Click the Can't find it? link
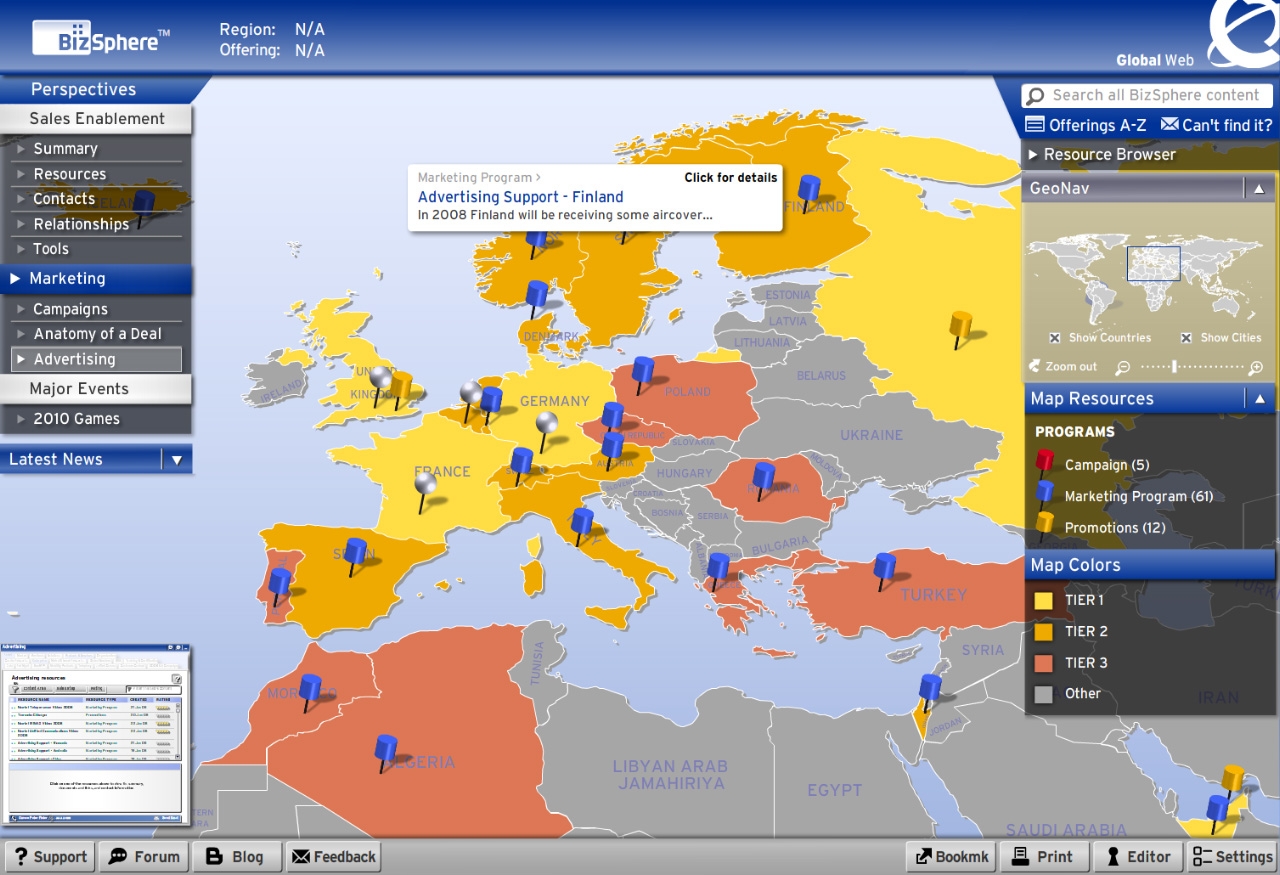This screenshot has height=875, width=1280. 1216,125
